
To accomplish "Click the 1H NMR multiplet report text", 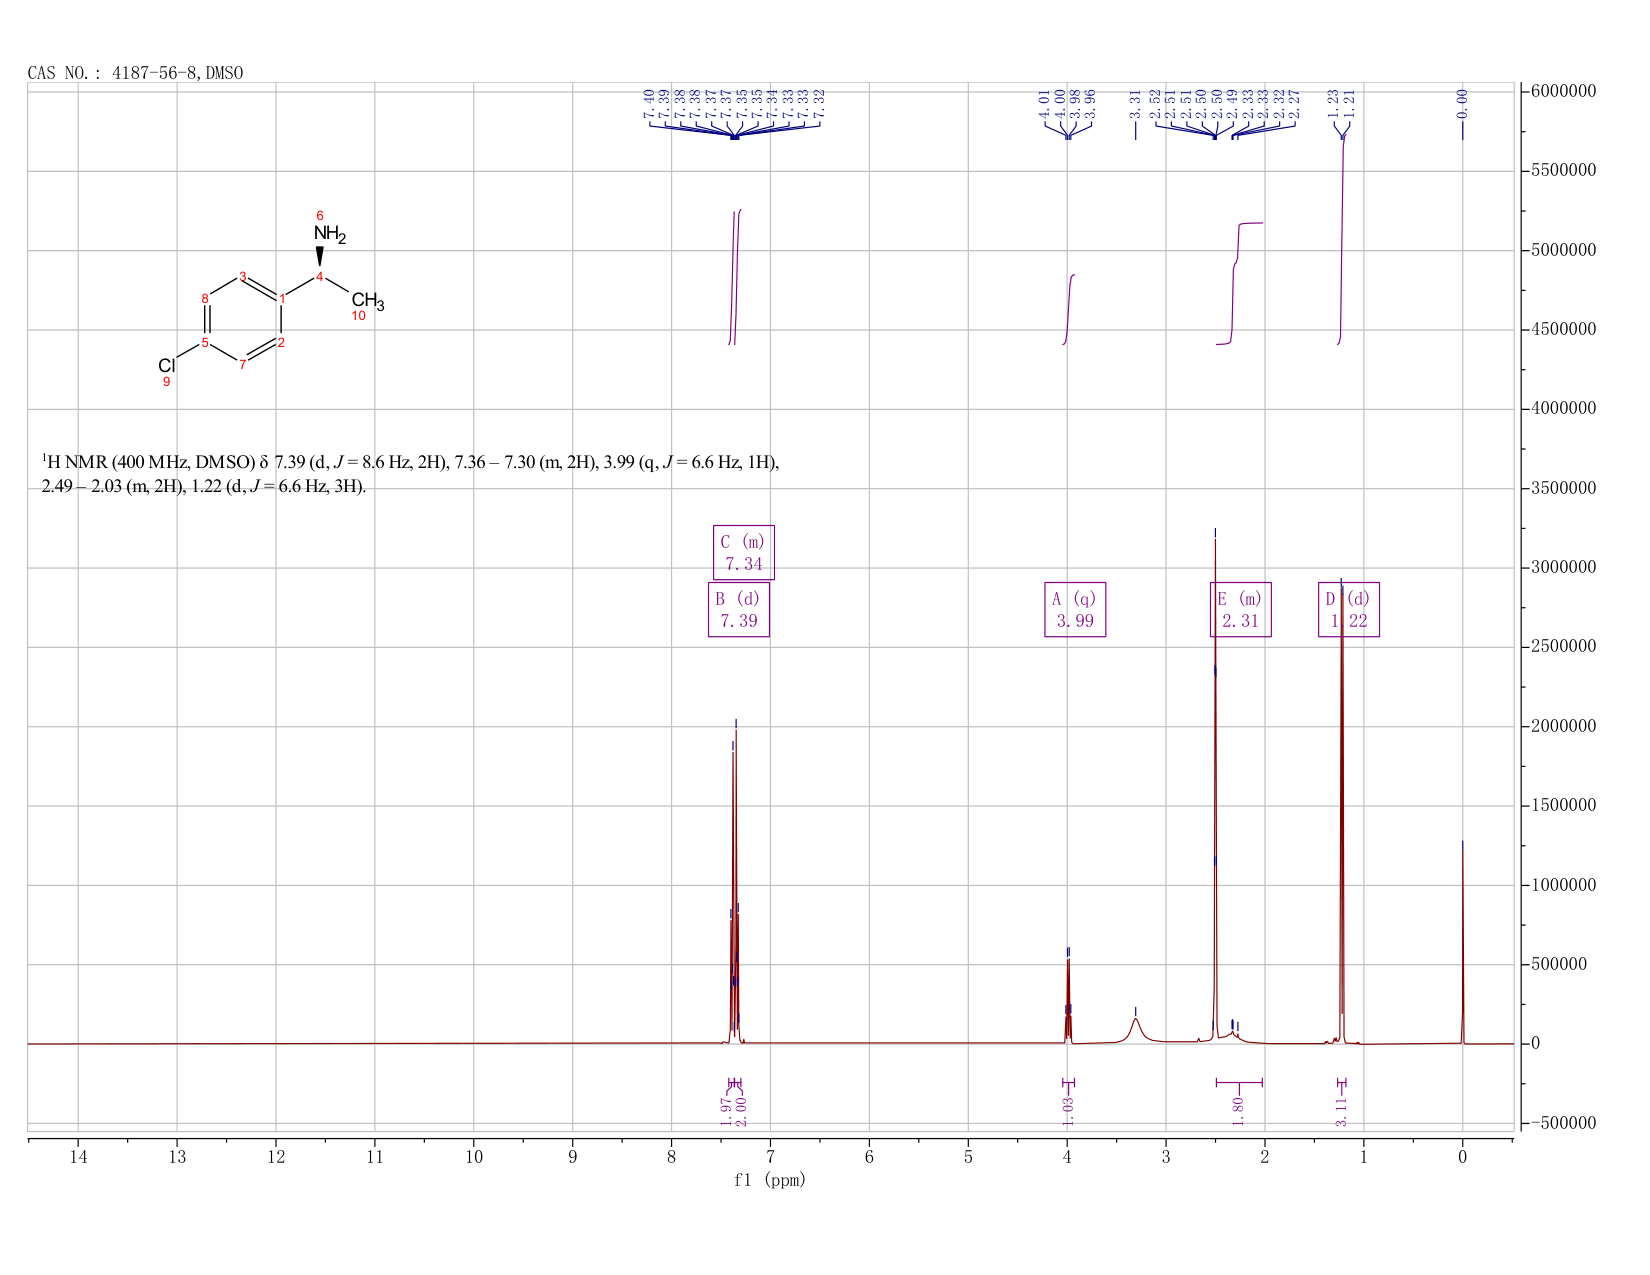I will [x=410, y=475].
